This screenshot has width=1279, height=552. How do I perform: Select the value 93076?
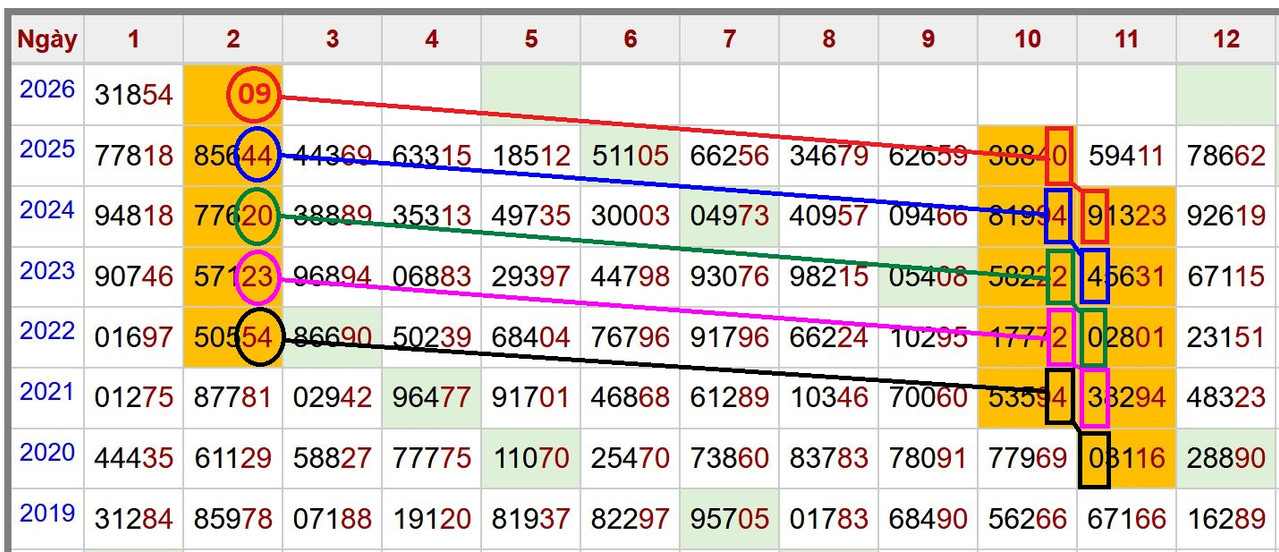point(729,277)
